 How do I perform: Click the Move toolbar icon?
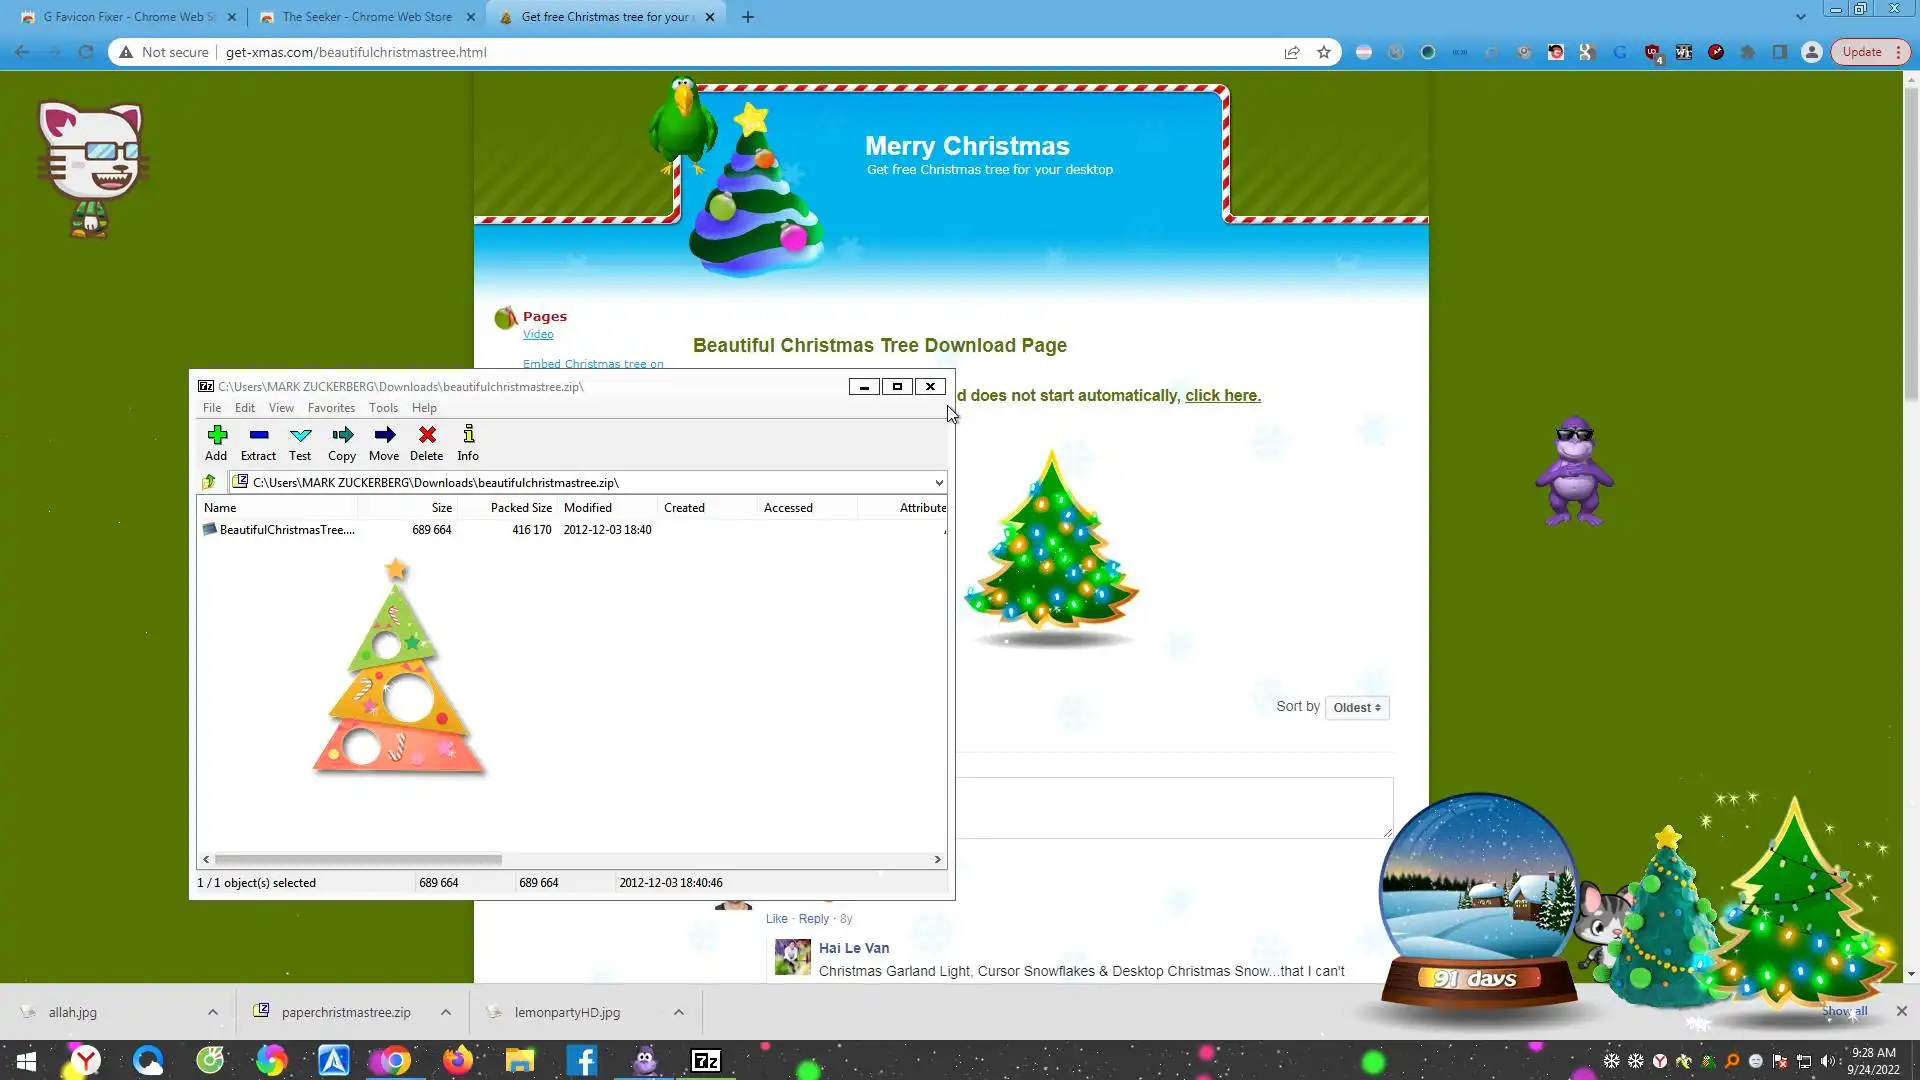[384, 442]
